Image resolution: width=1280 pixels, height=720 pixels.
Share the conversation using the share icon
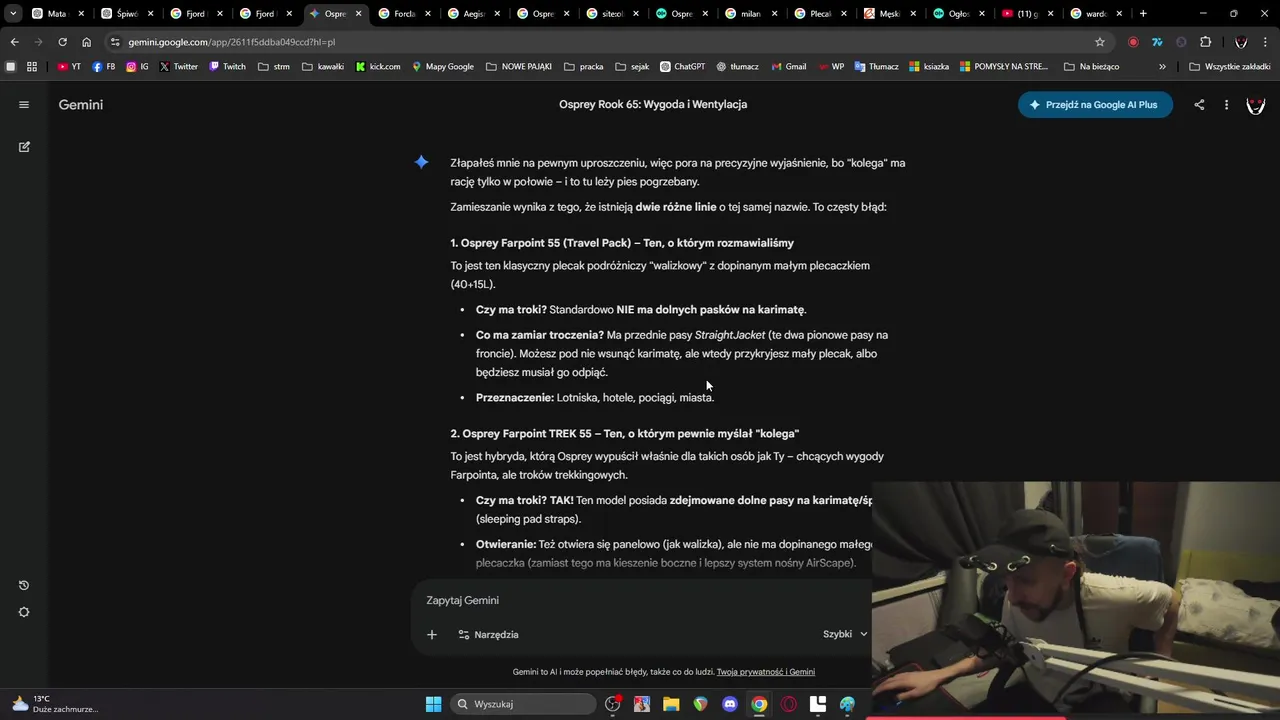(1199, 104)
